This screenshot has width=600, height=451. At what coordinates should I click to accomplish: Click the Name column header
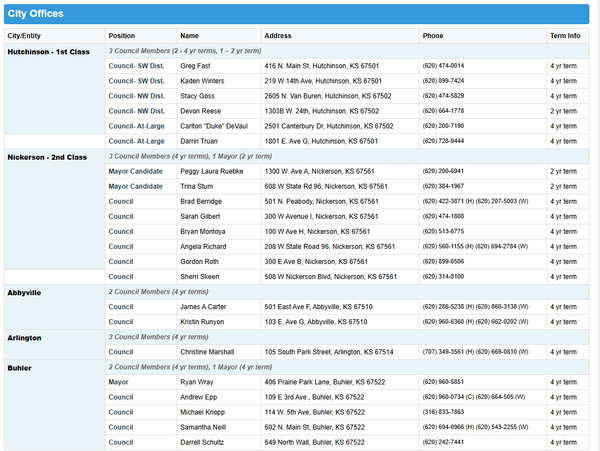[x=189, y=36]
